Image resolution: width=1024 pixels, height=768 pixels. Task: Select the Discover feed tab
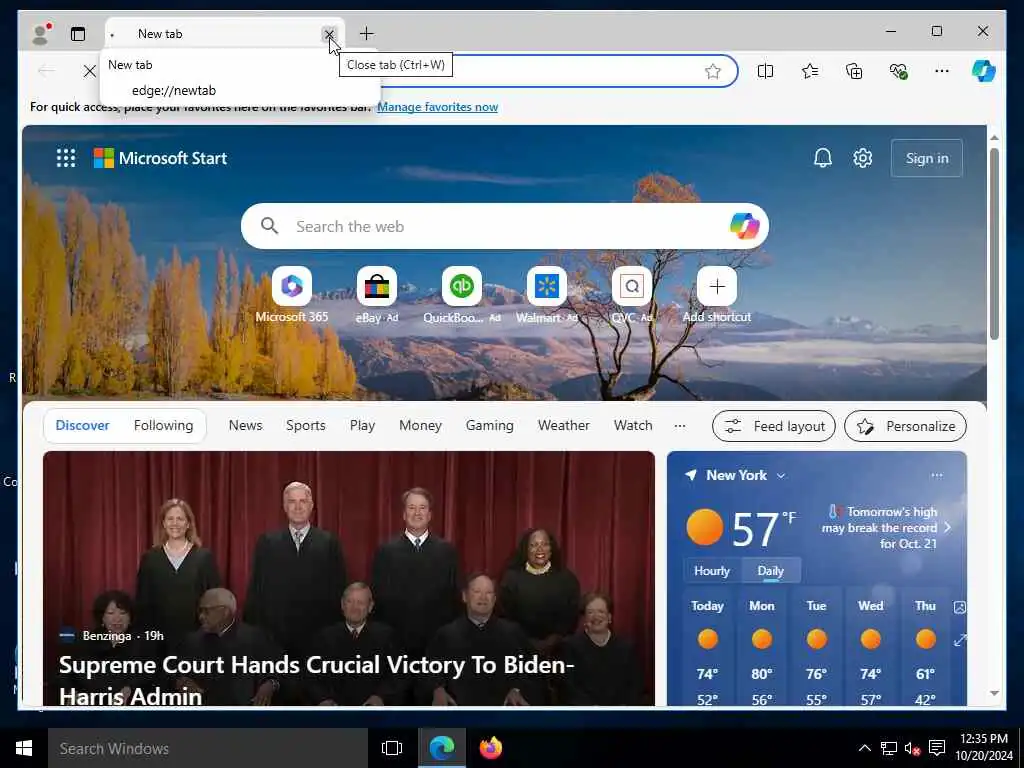pos(82,426)
